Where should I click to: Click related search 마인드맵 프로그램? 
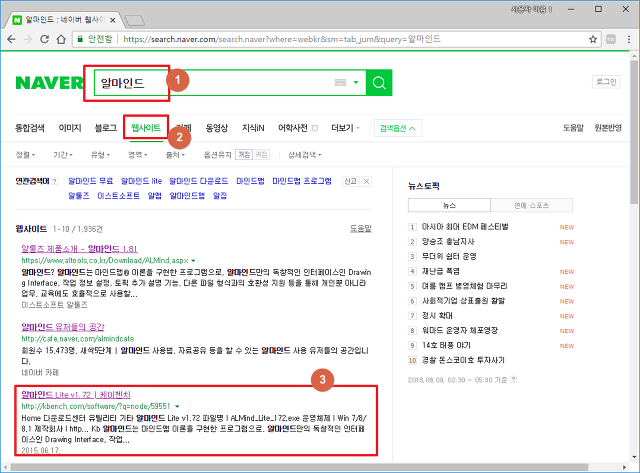click(302, 181)
